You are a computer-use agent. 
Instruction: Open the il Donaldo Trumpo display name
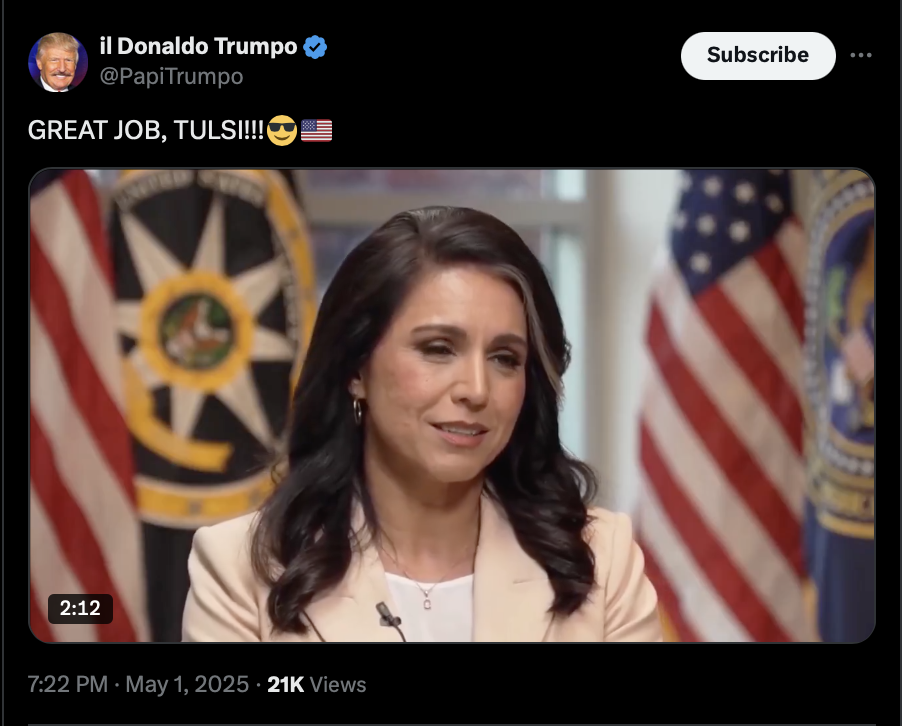pos(198,46)
